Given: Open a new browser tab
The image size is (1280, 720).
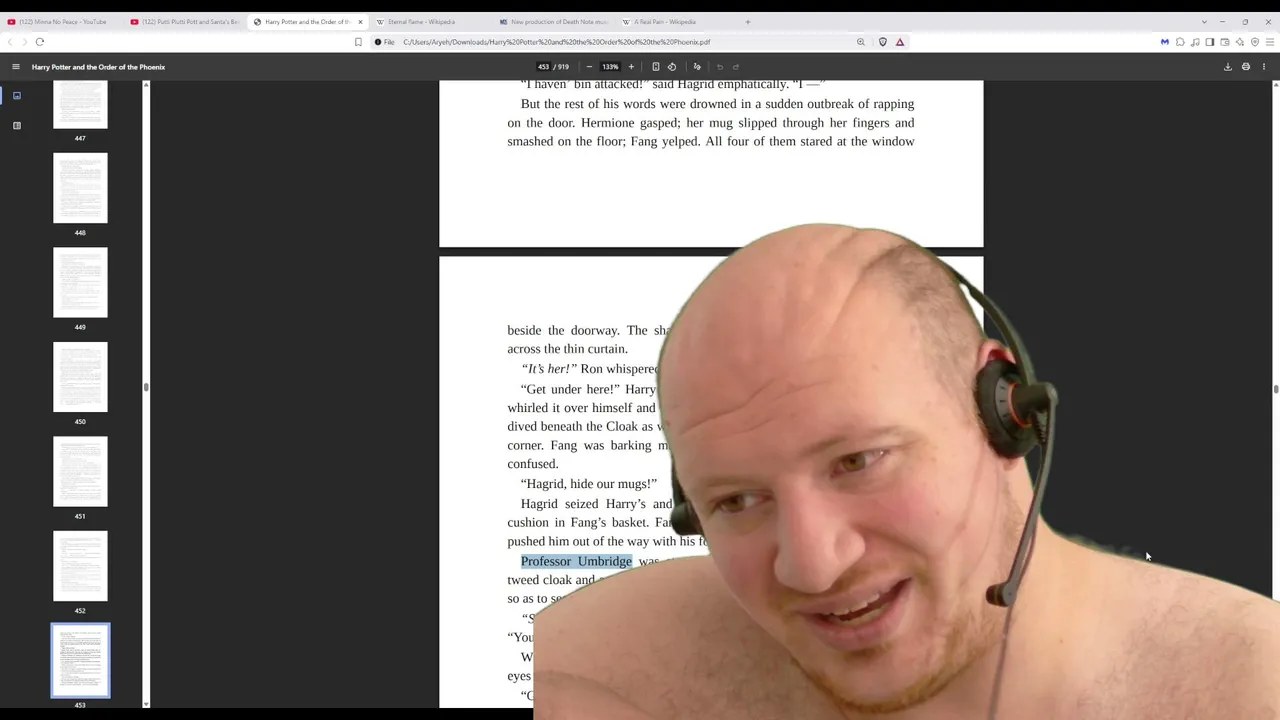Looking at the screenshot, I should (x=747, y=22).
